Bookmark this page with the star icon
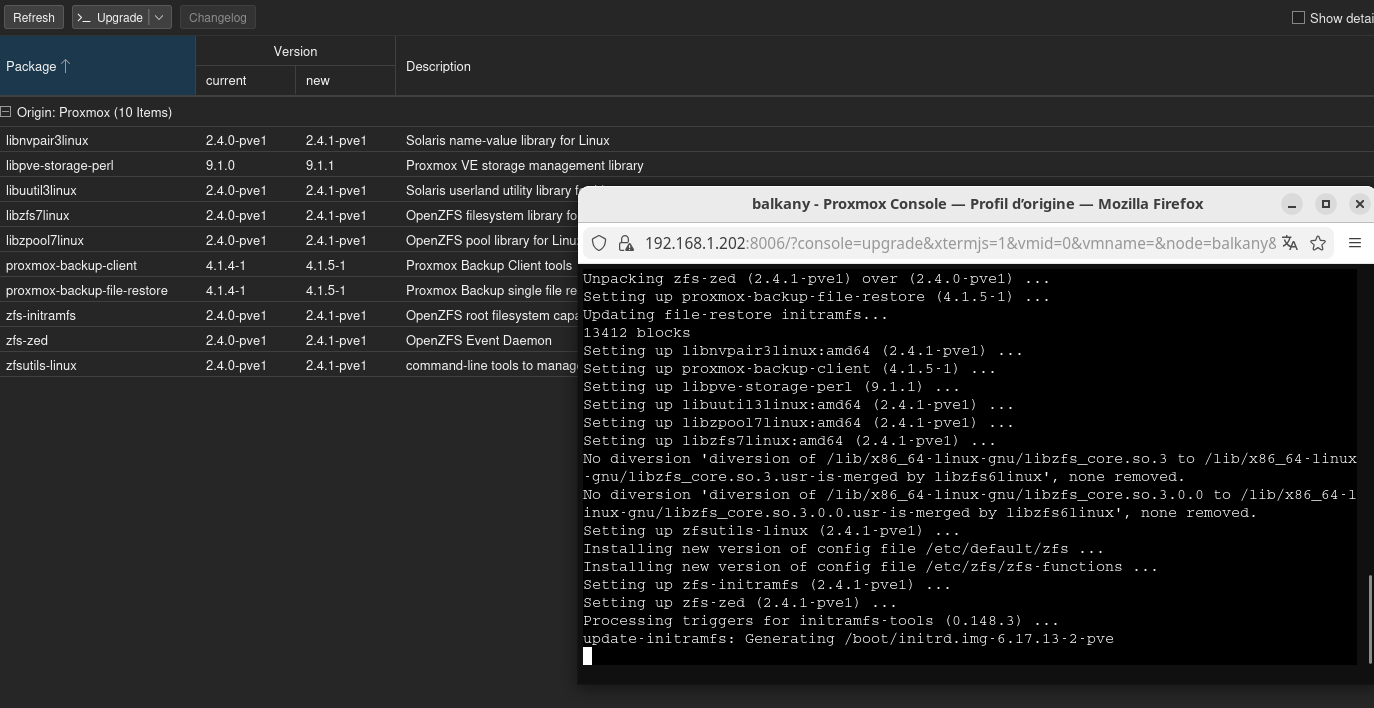1374x708 pixels. tap(1318, 243)
